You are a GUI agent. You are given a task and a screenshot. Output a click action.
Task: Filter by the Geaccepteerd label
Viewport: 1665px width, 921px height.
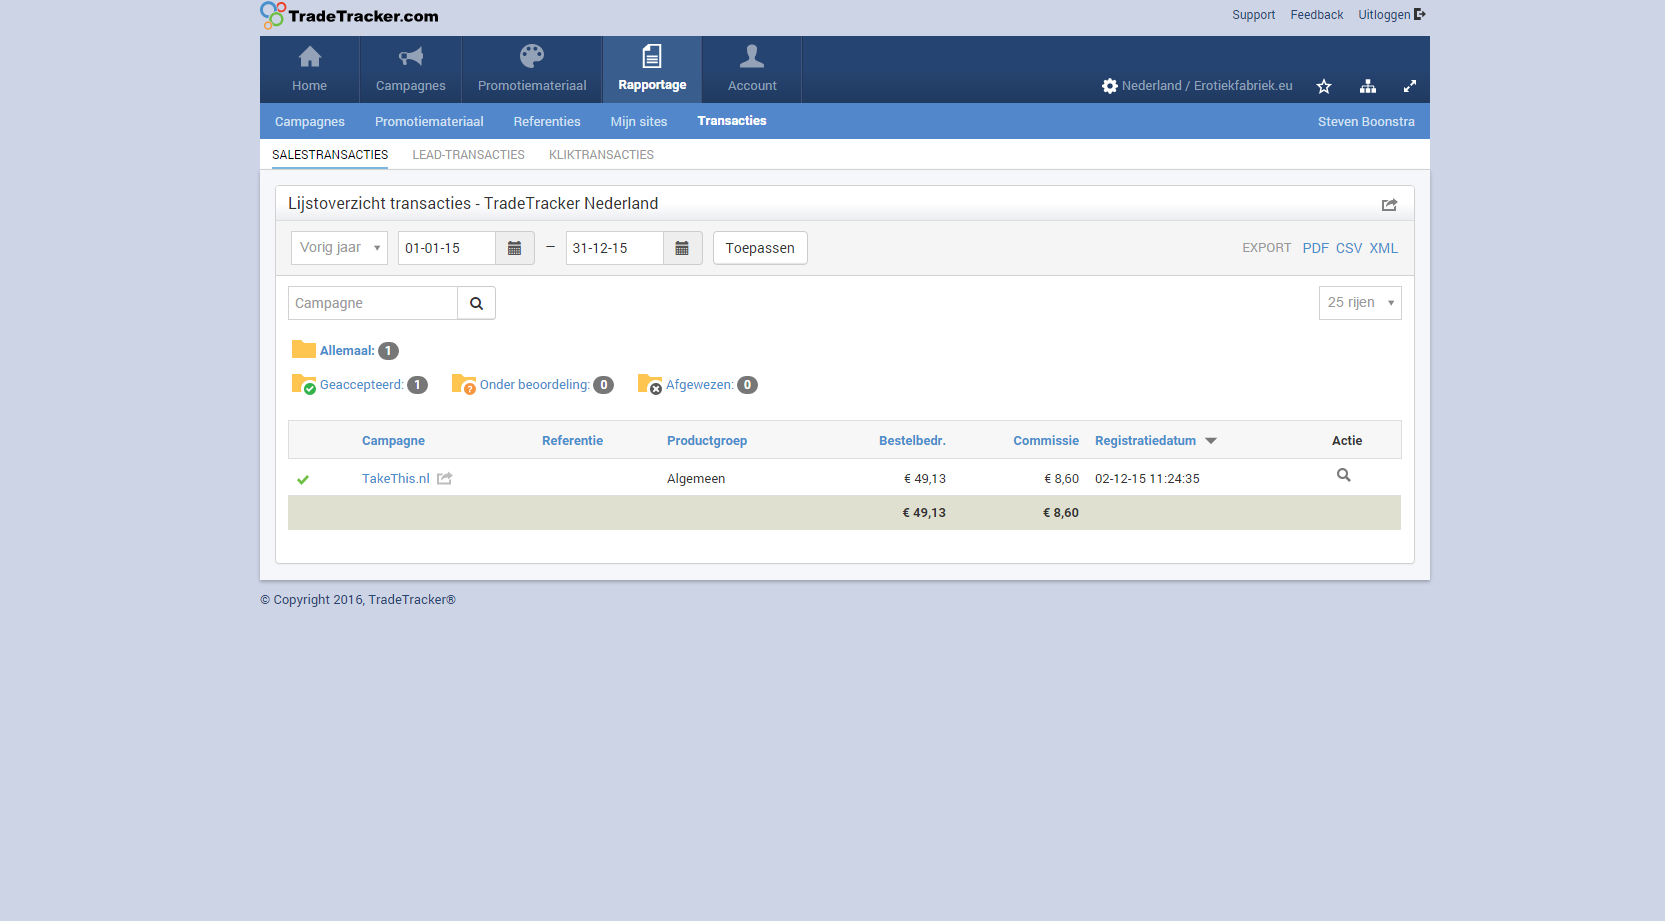pos(362,385)
